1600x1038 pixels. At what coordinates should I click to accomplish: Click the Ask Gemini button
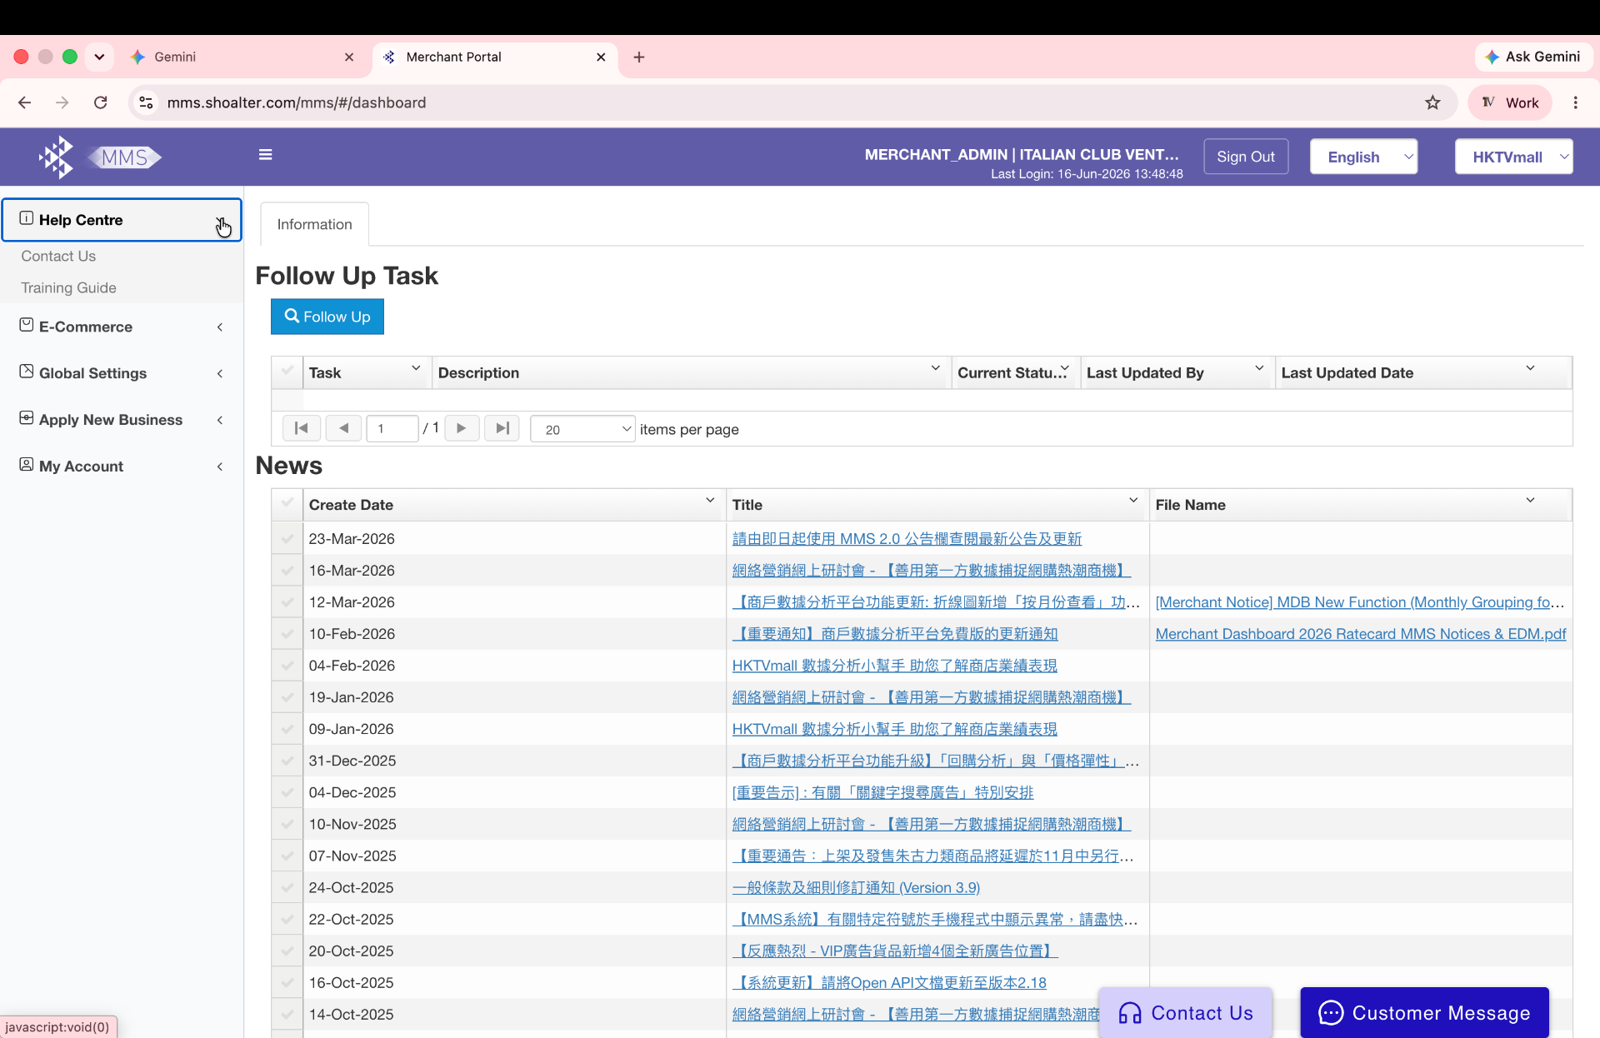[1533, 57]
